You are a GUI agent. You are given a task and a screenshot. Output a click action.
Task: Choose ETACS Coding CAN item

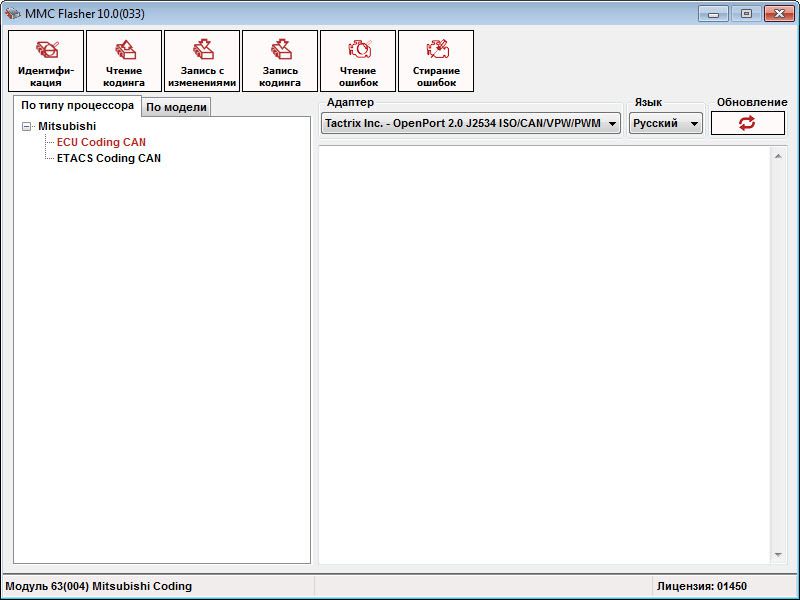pyautogui.click(x=108, y=158)
